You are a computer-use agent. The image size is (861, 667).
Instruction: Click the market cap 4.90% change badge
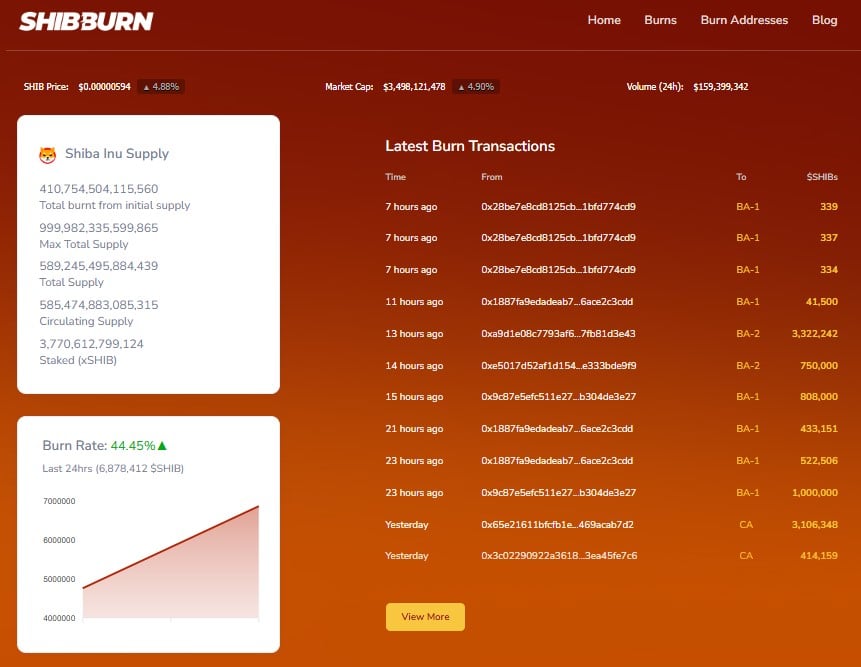pyautogui.click(x=475, y=87)
